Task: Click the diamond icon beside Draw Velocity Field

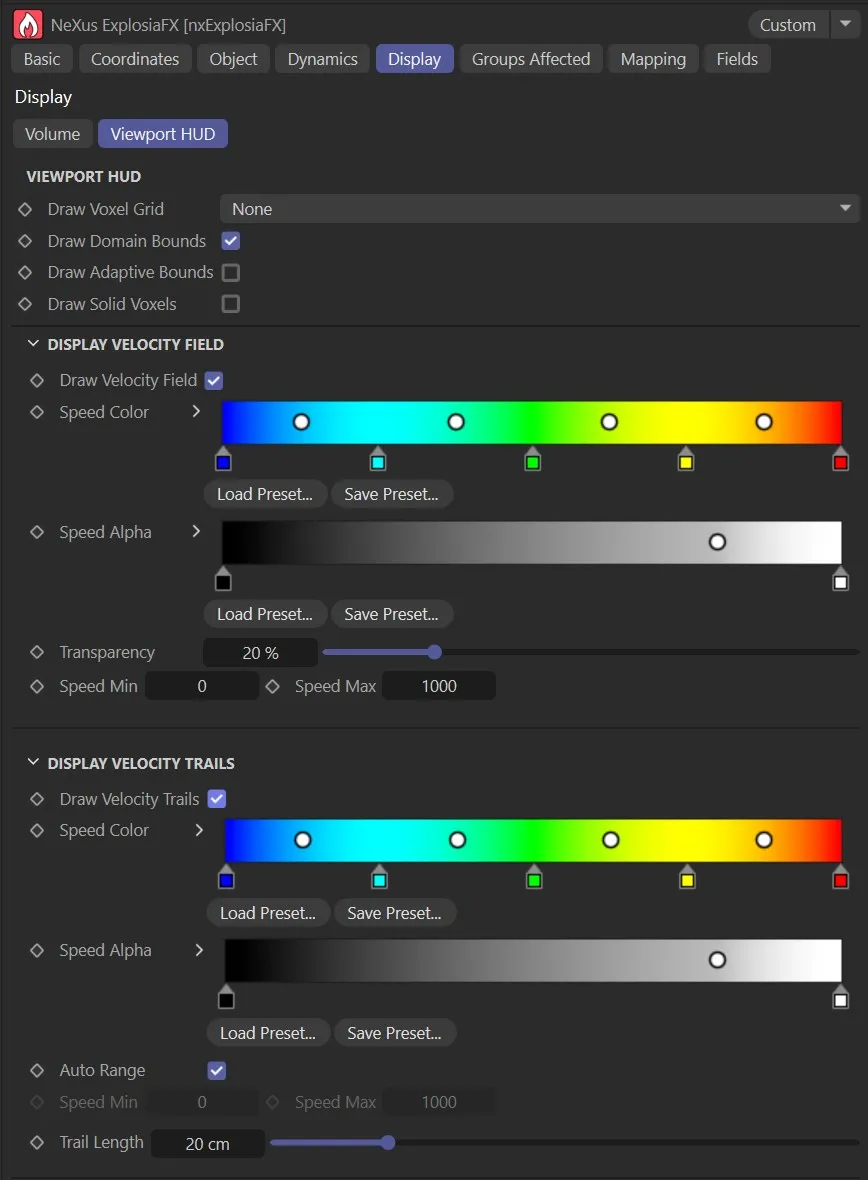Action: click(36, 380)
